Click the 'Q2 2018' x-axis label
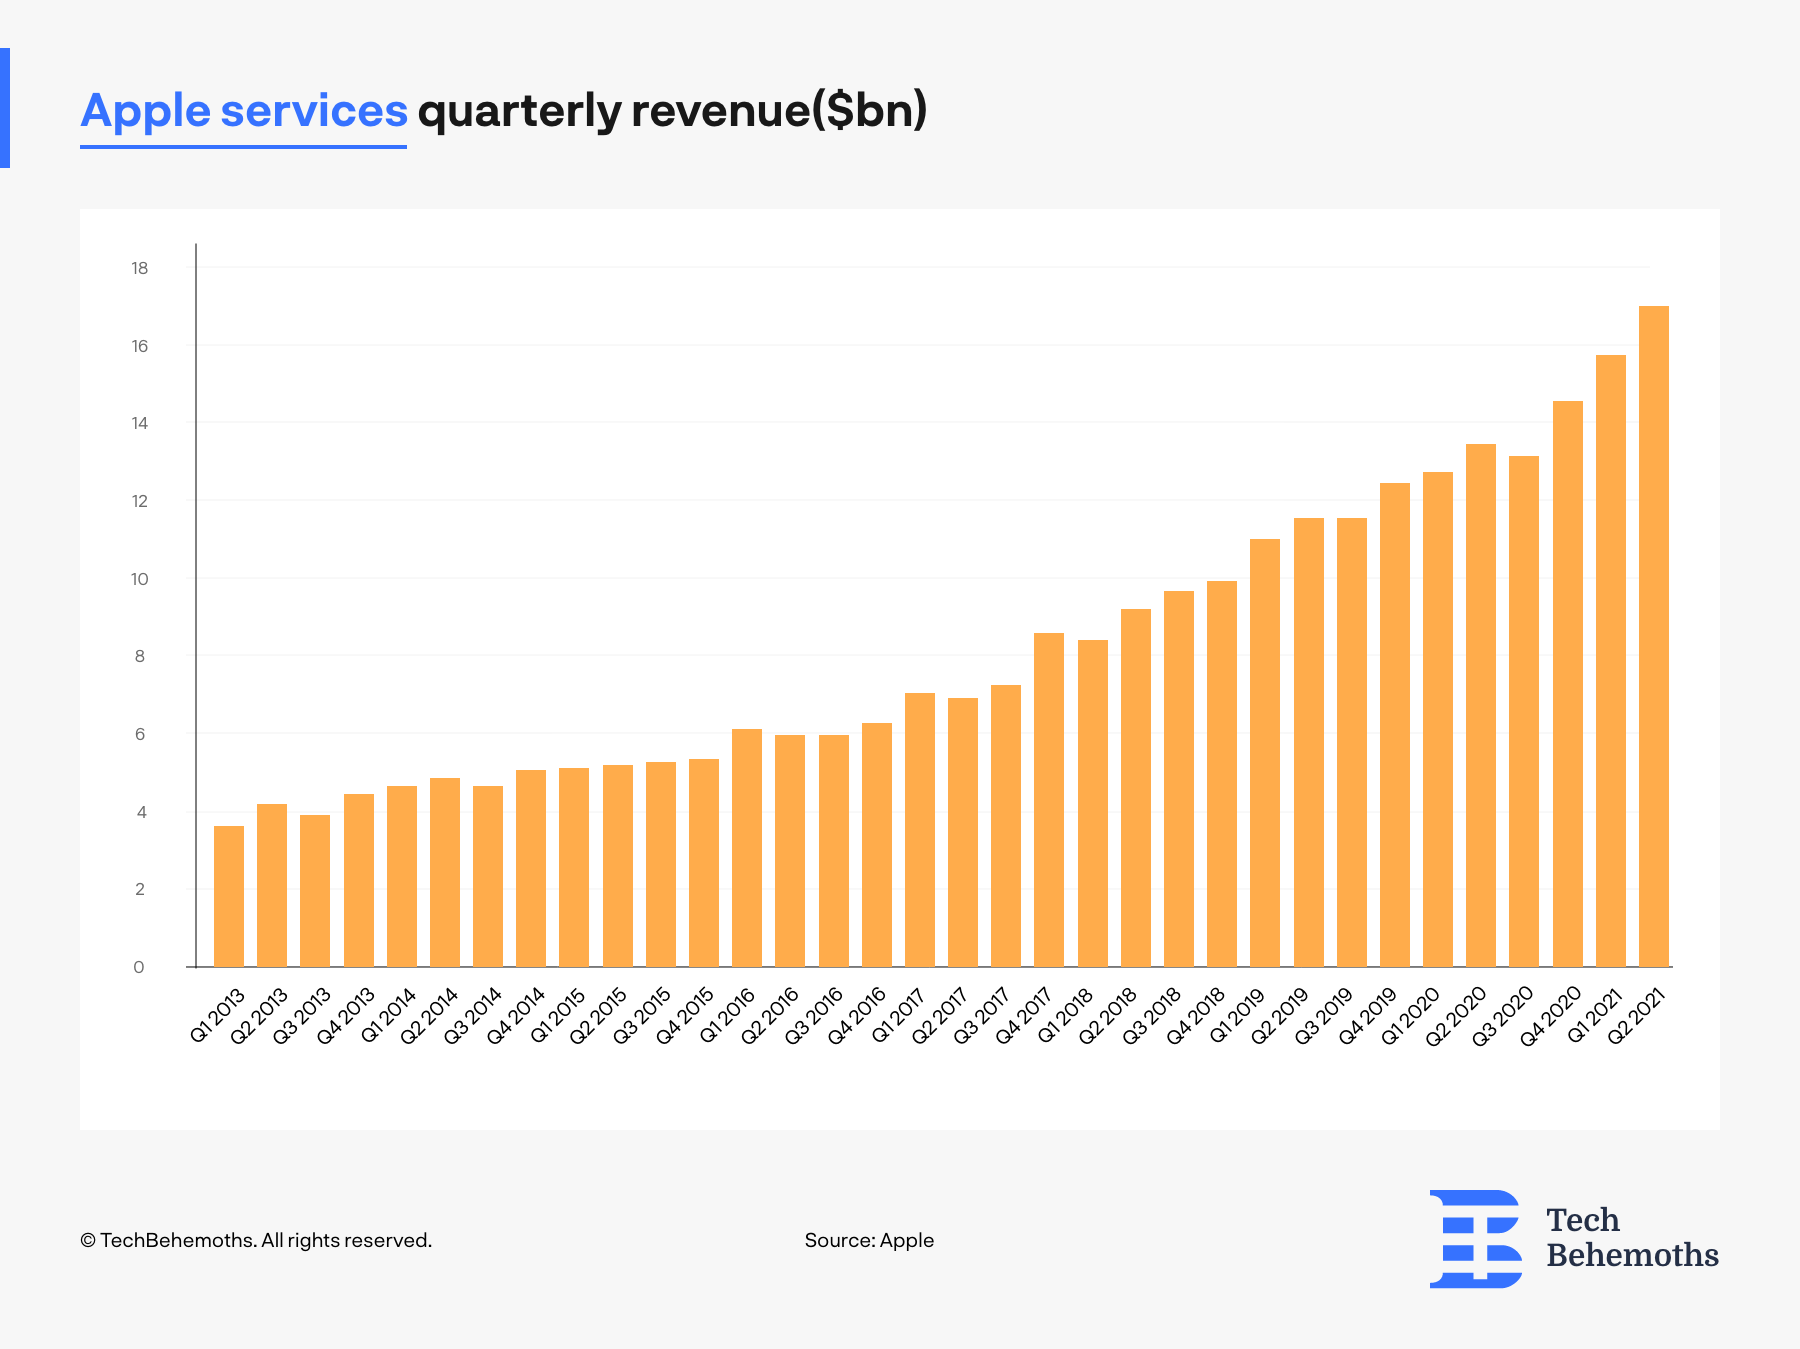1800x1349 pixels. point(1109,1016)
